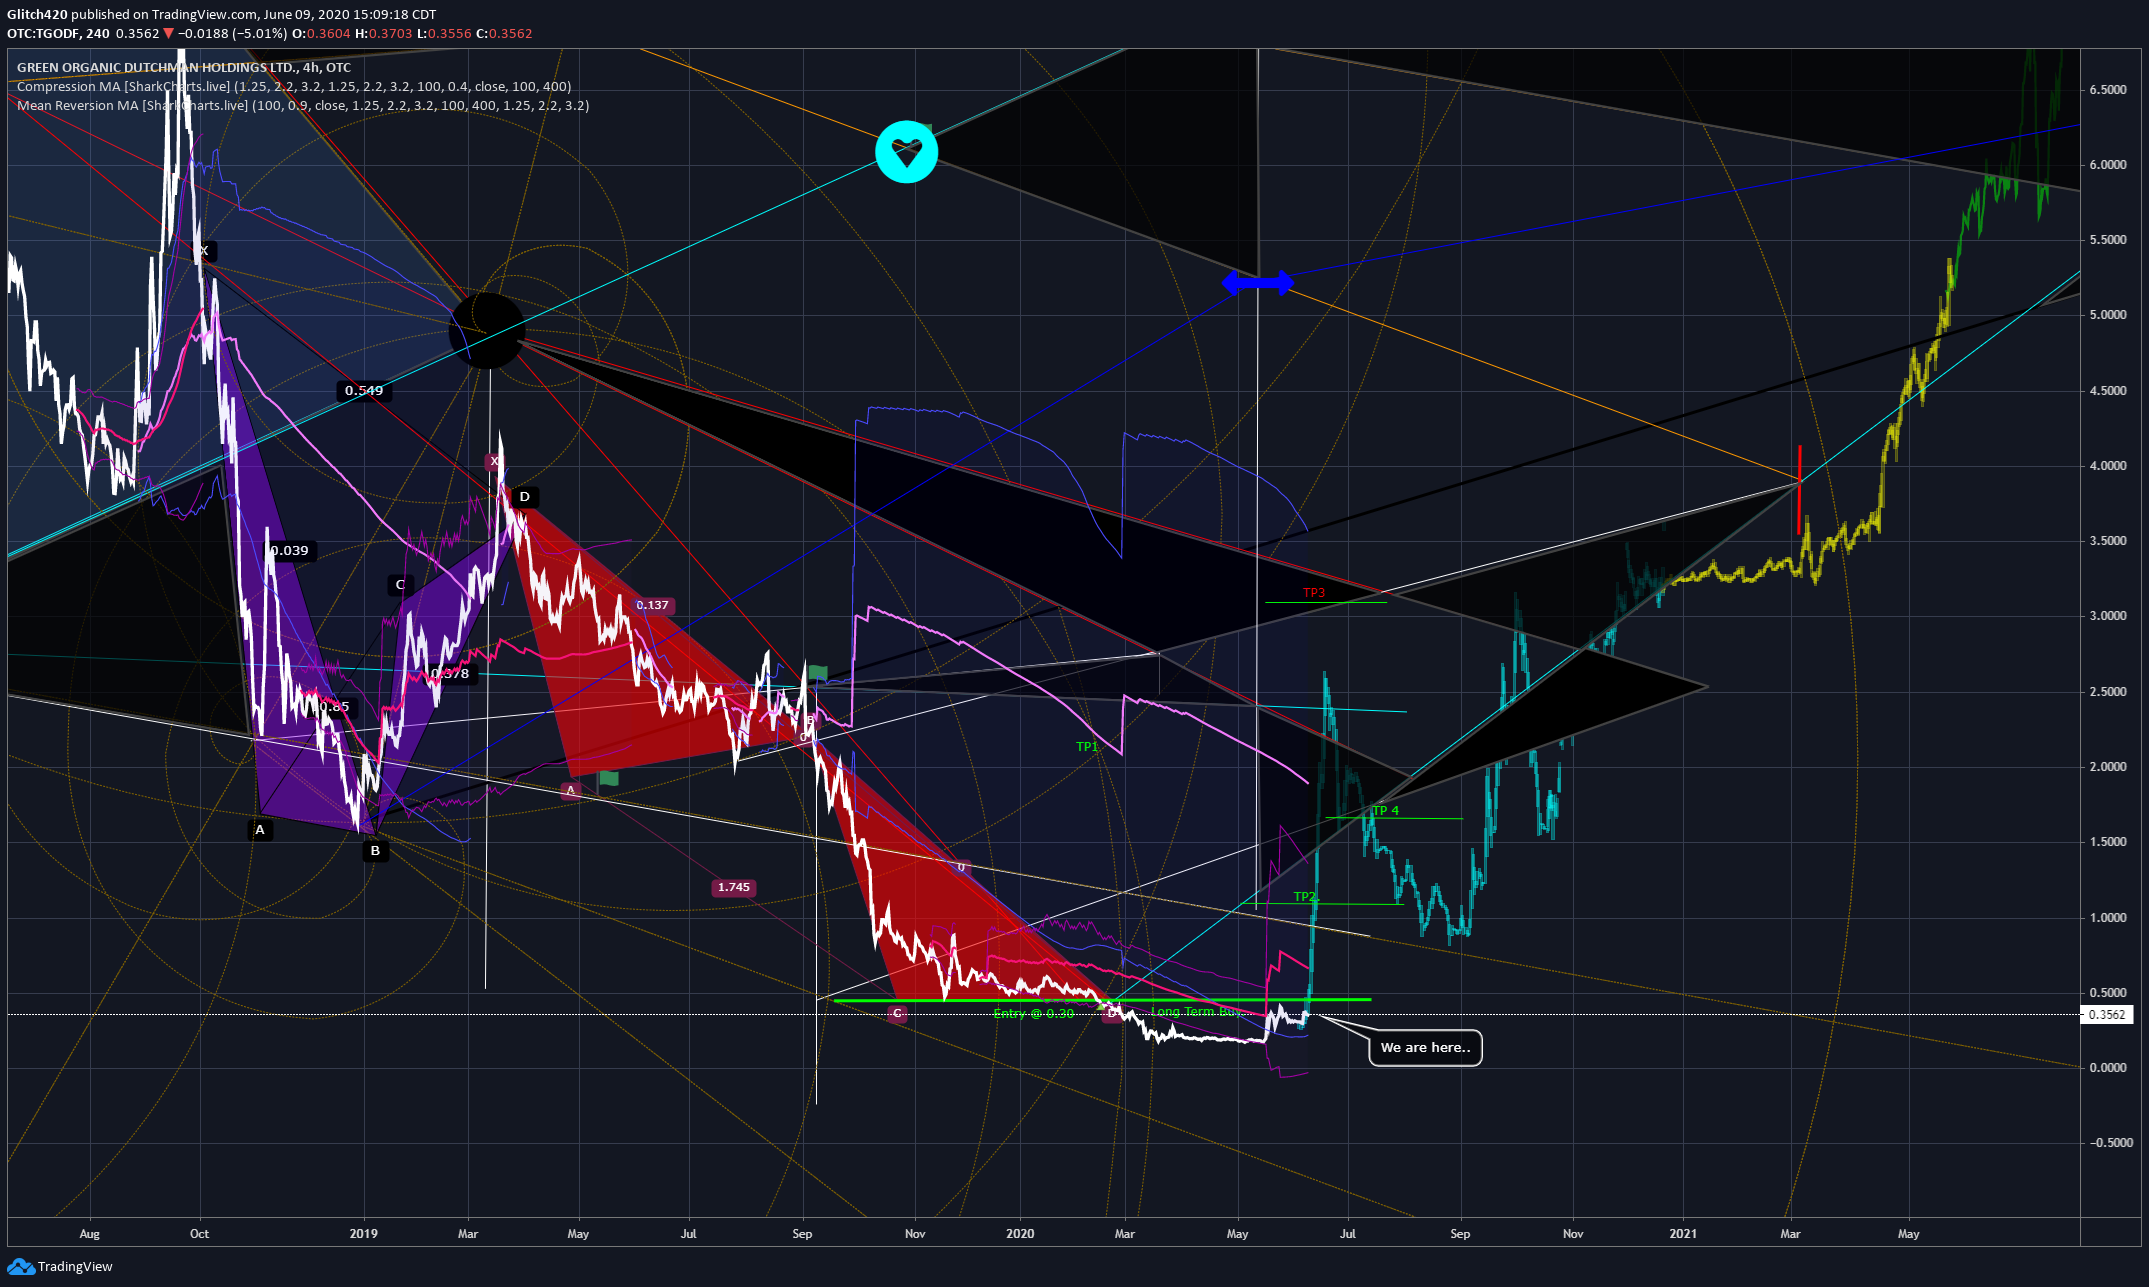Click the Oct time axis label

coord(200,1234)
